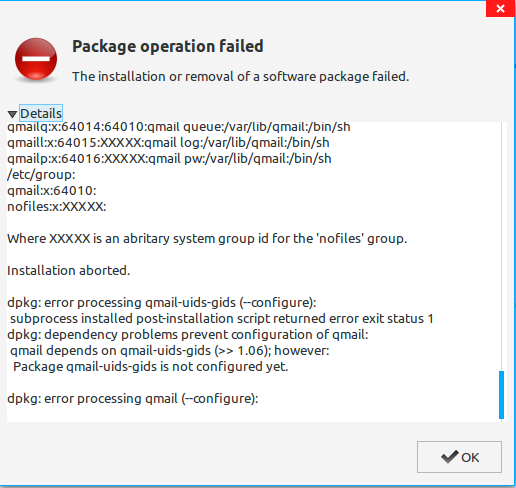This screenshot has height=488, width=516.
Task: Collapse the Details disclosure triangle
Action: coord(12,114)
